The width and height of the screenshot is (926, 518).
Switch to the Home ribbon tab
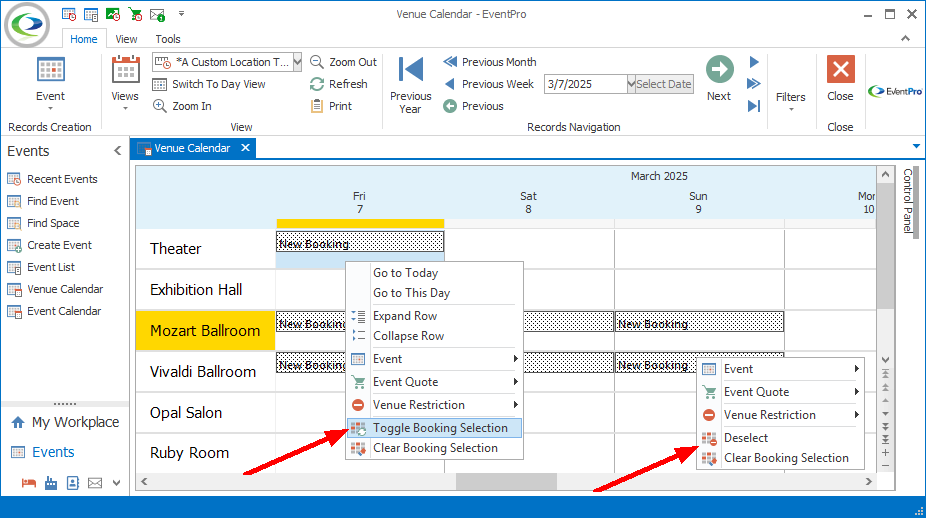(84, 39)
